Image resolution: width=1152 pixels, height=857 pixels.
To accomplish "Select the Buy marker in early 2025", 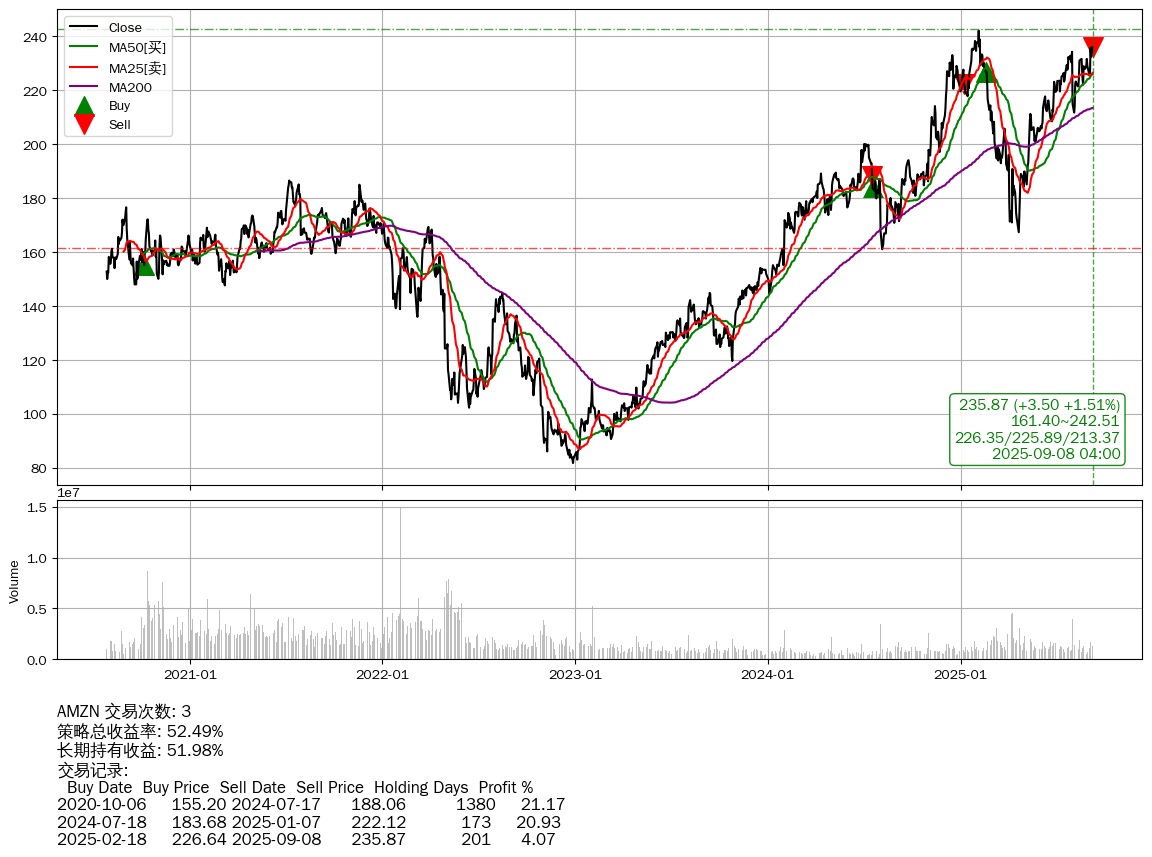I will 986,73.
